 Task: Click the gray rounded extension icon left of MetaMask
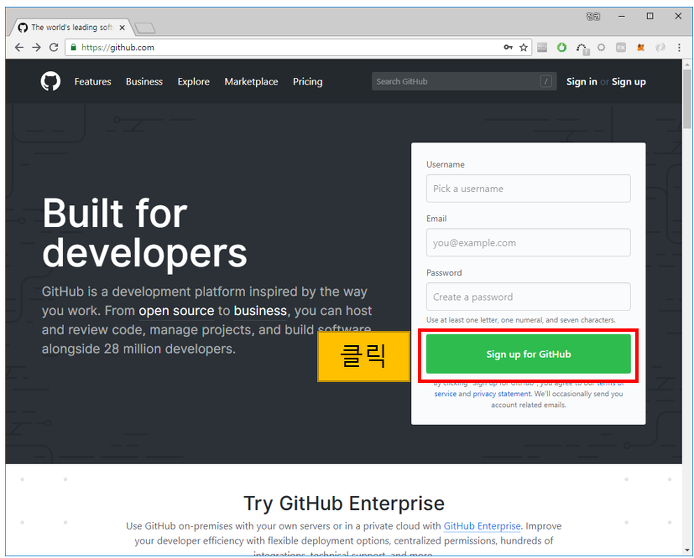point(621,47)
